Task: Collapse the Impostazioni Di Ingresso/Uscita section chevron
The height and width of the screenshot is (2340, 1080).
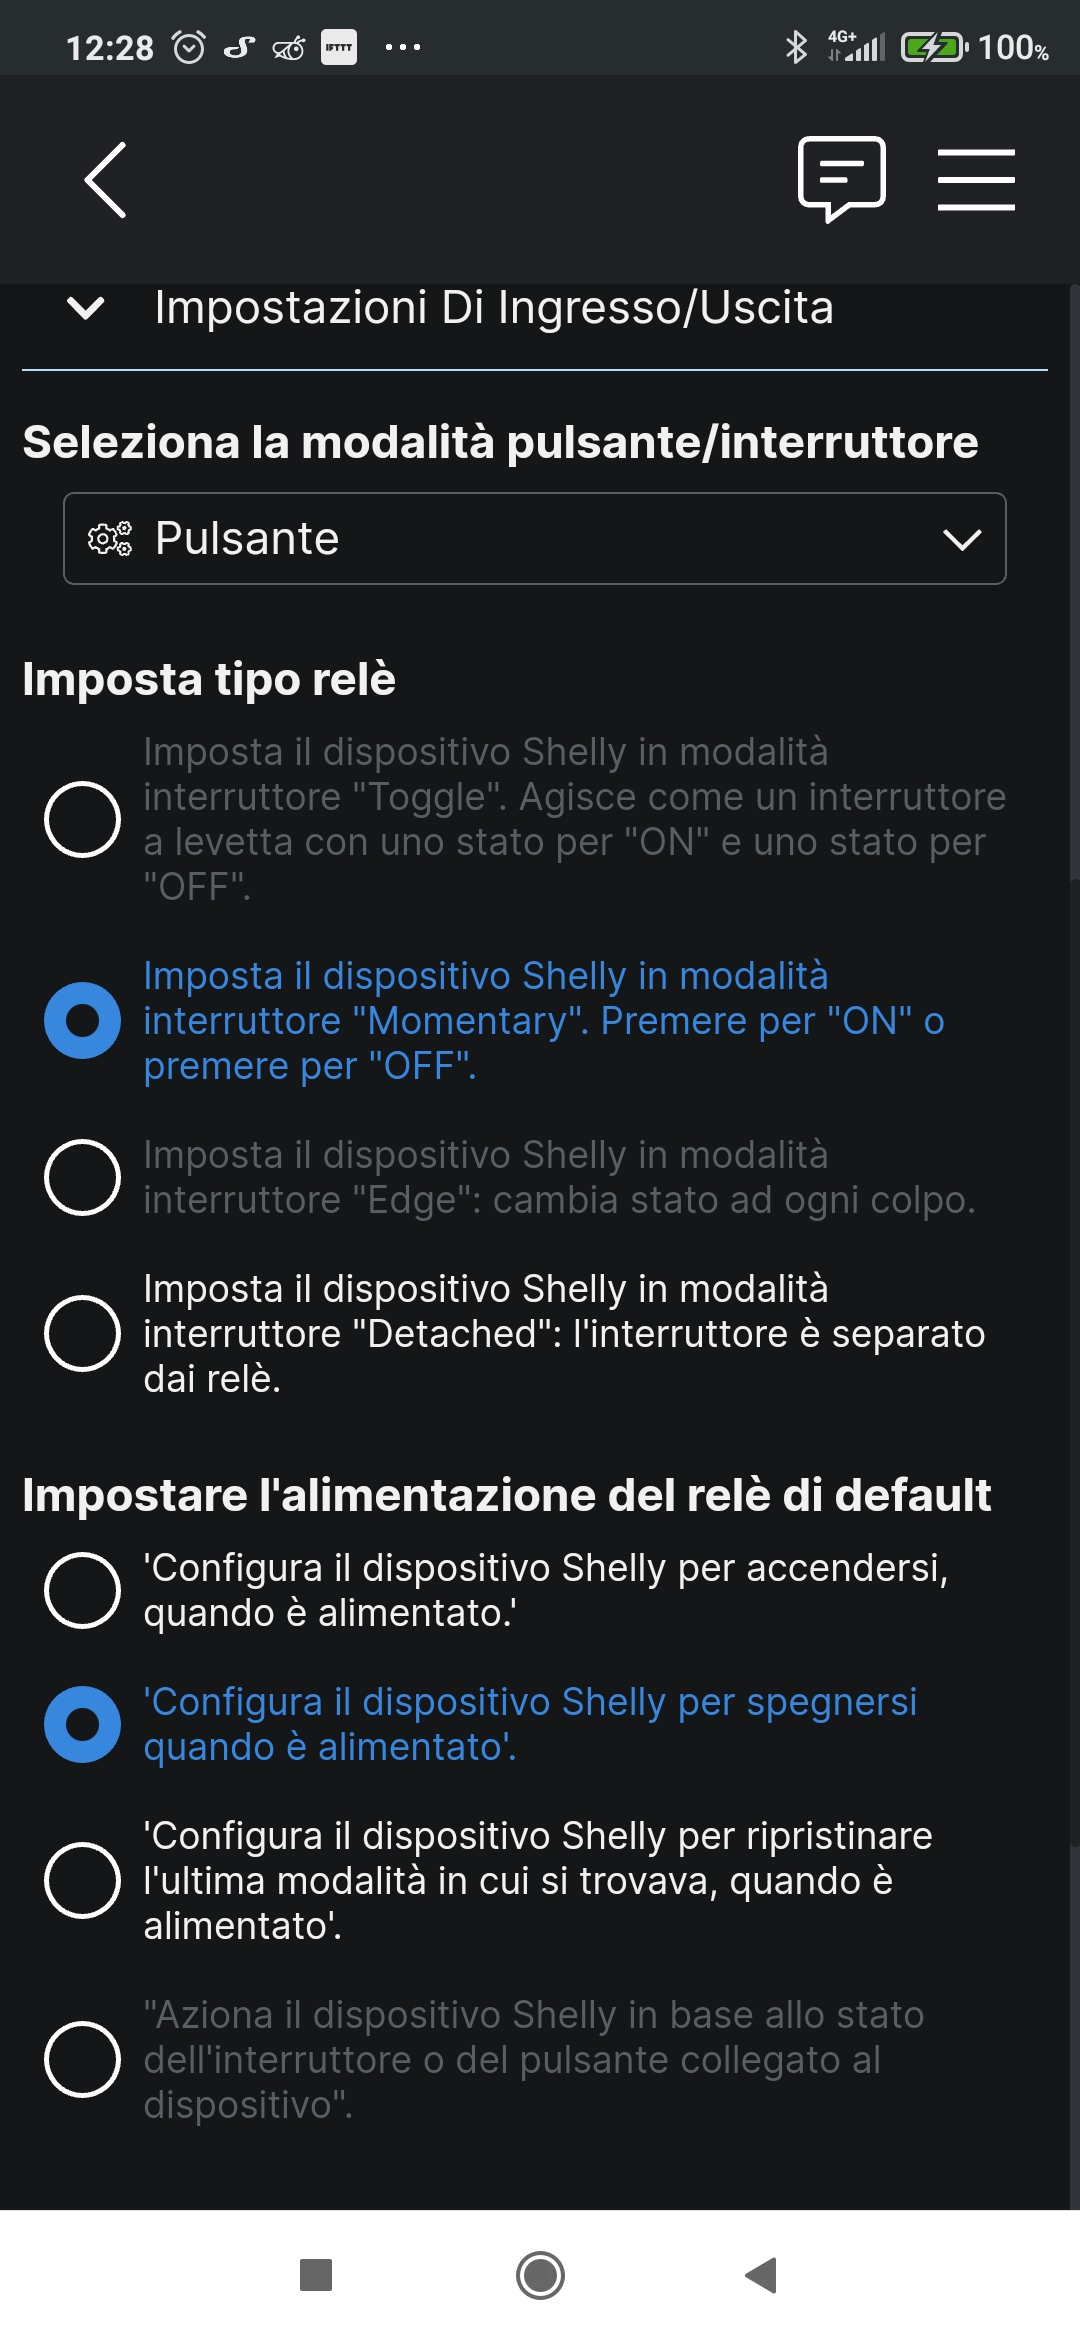Action: coord(86,308)
